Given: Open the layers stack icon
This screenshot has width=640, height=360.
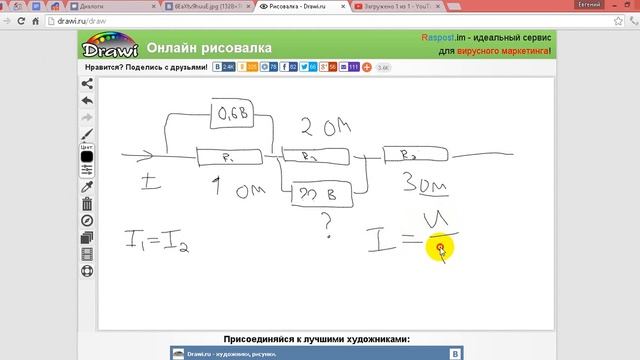Looking at the screenshot, I should [87, 238].
